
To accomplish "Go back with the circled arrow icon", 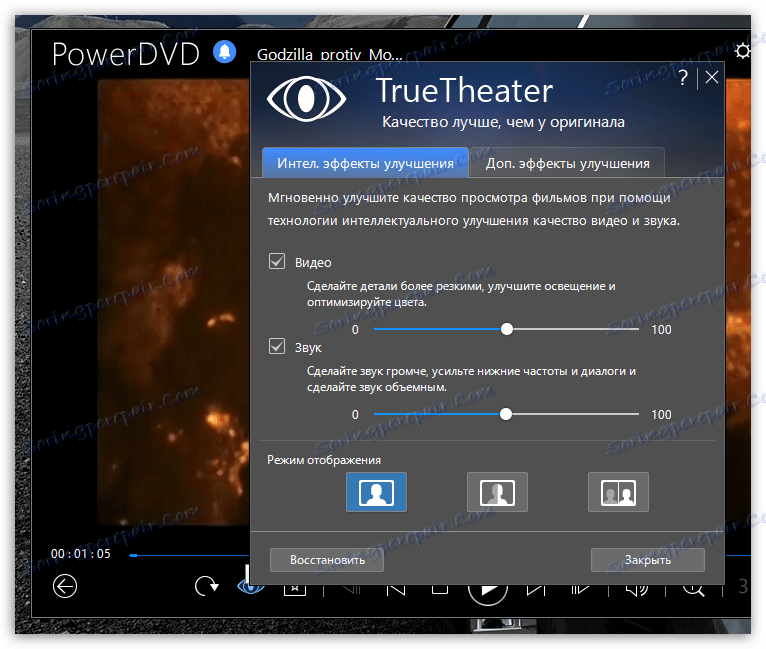I will click(x=64, y=586).
